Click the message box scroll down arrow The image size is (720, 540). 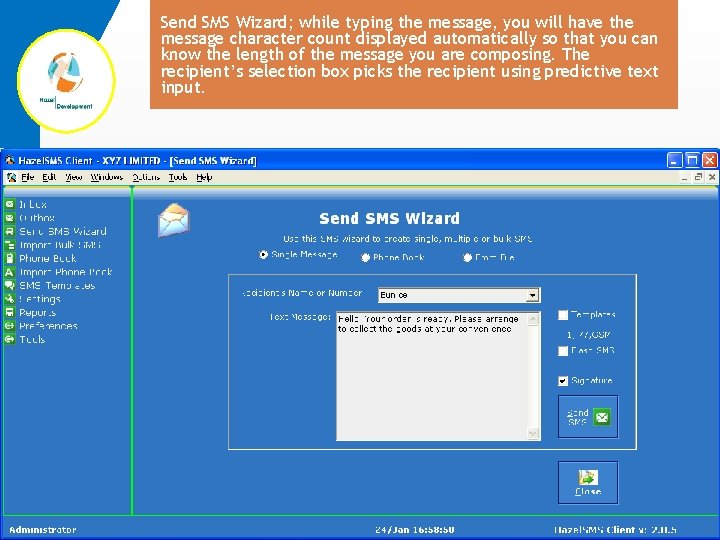tap(533, 433)
